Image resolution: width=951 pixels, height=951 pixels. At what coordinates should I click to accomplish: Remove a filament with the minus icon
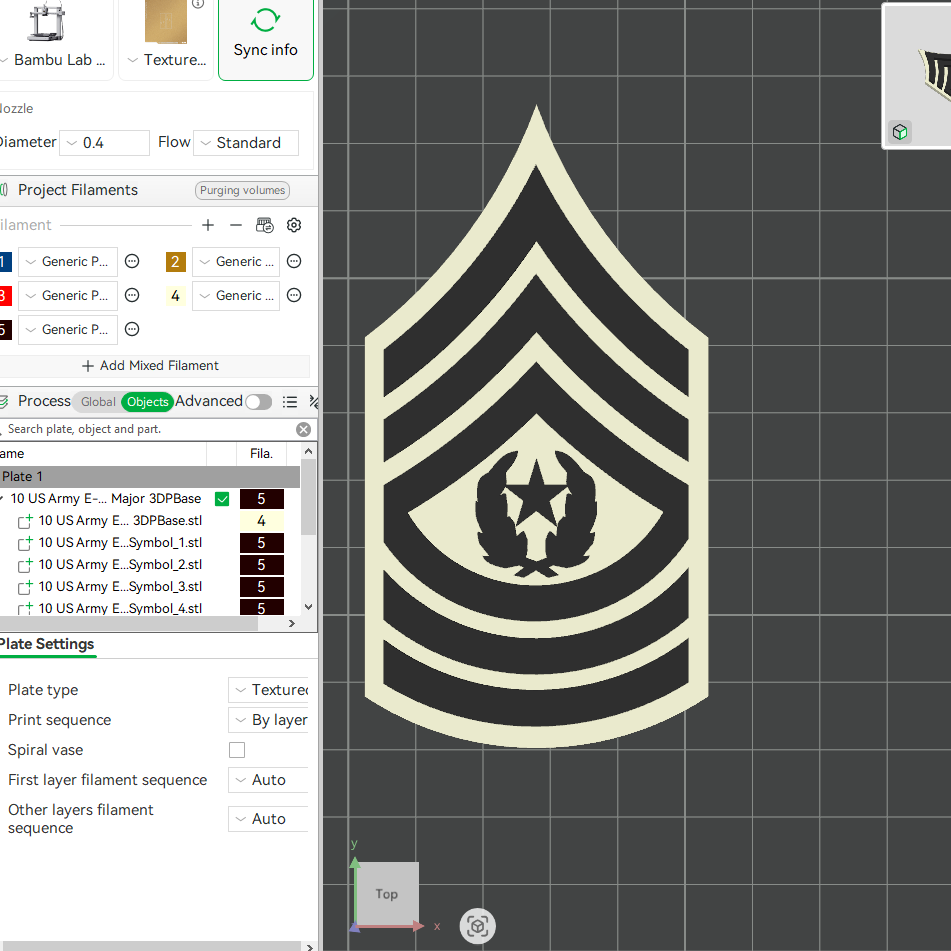coord(236,226)
